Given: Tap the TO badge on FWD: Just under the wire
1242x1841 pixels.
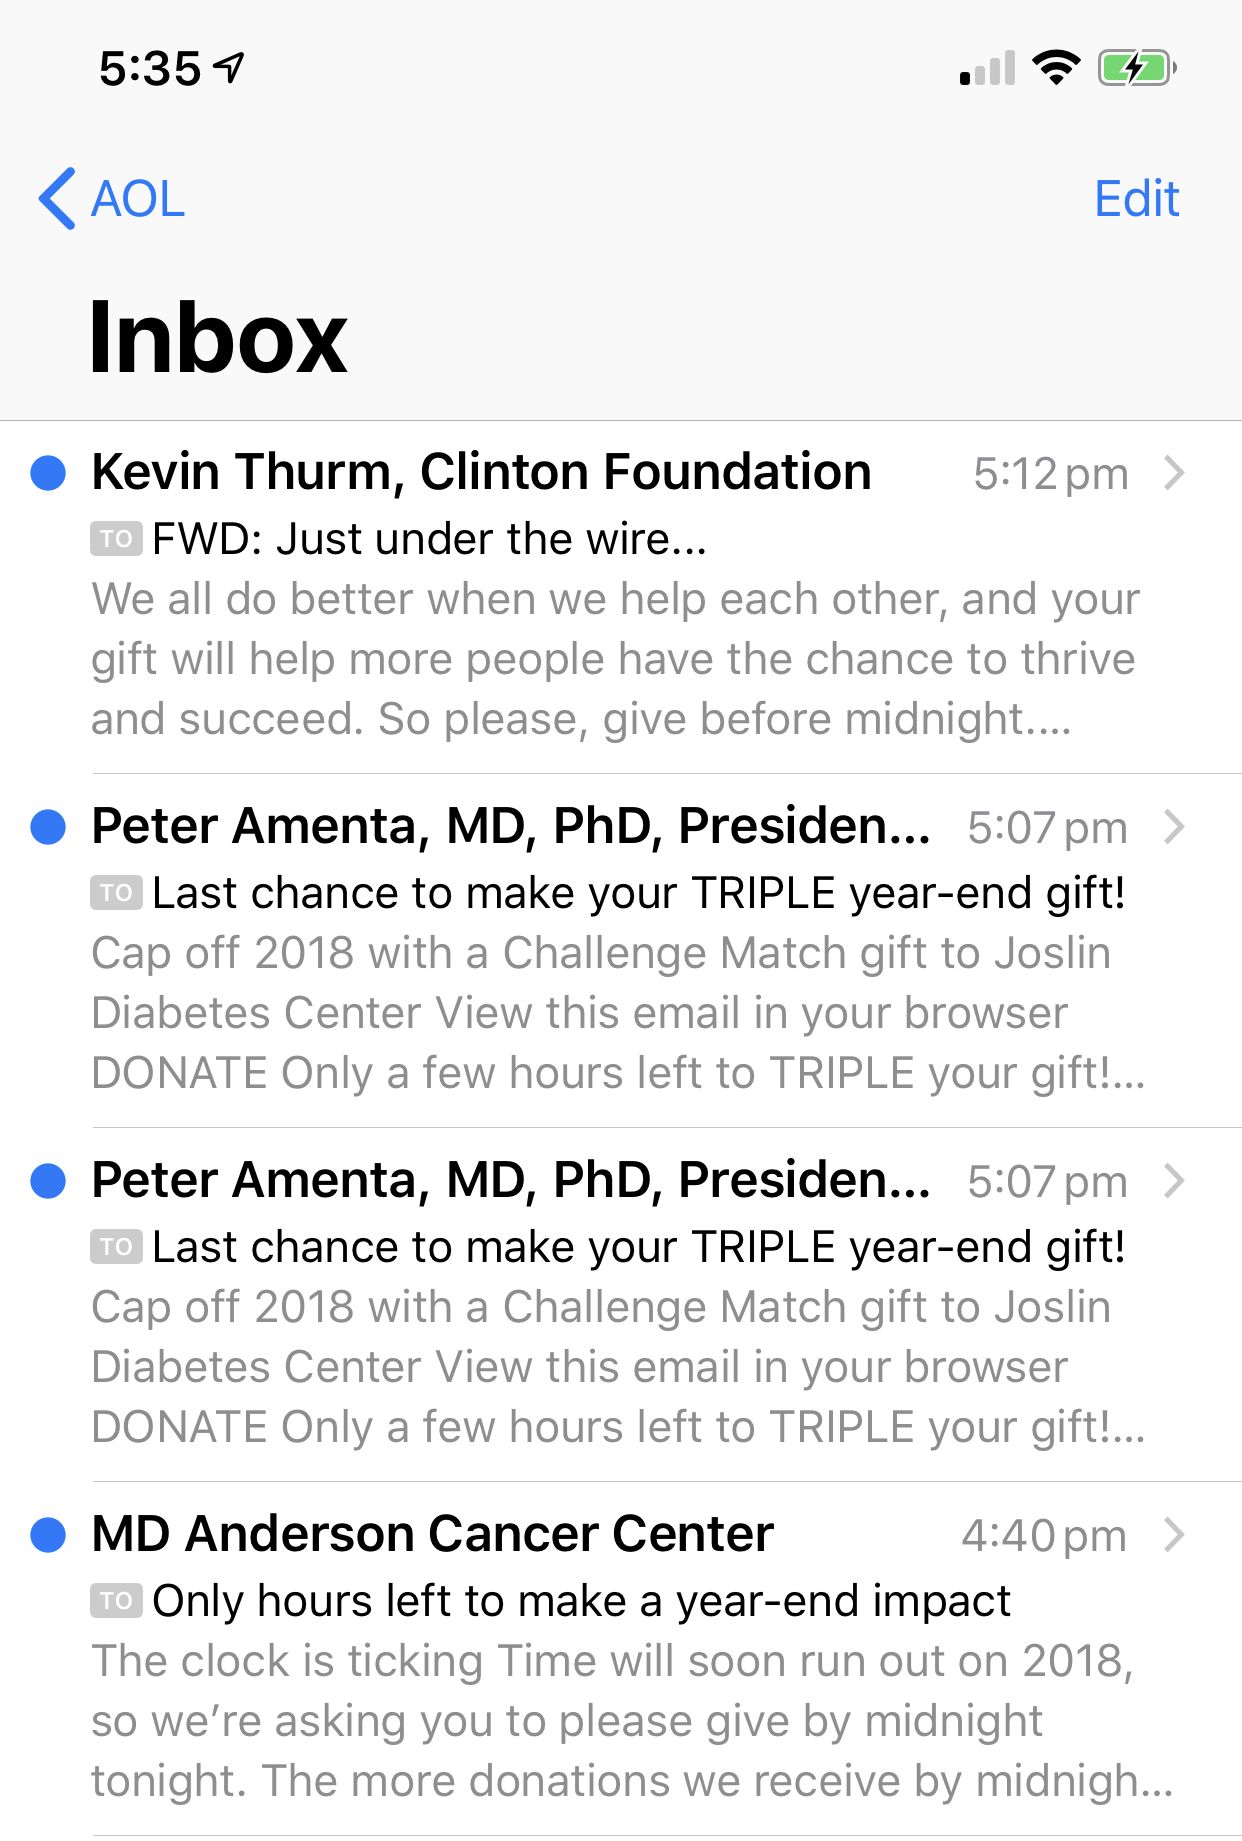Looking at the screenshot, I should [116, 539].
